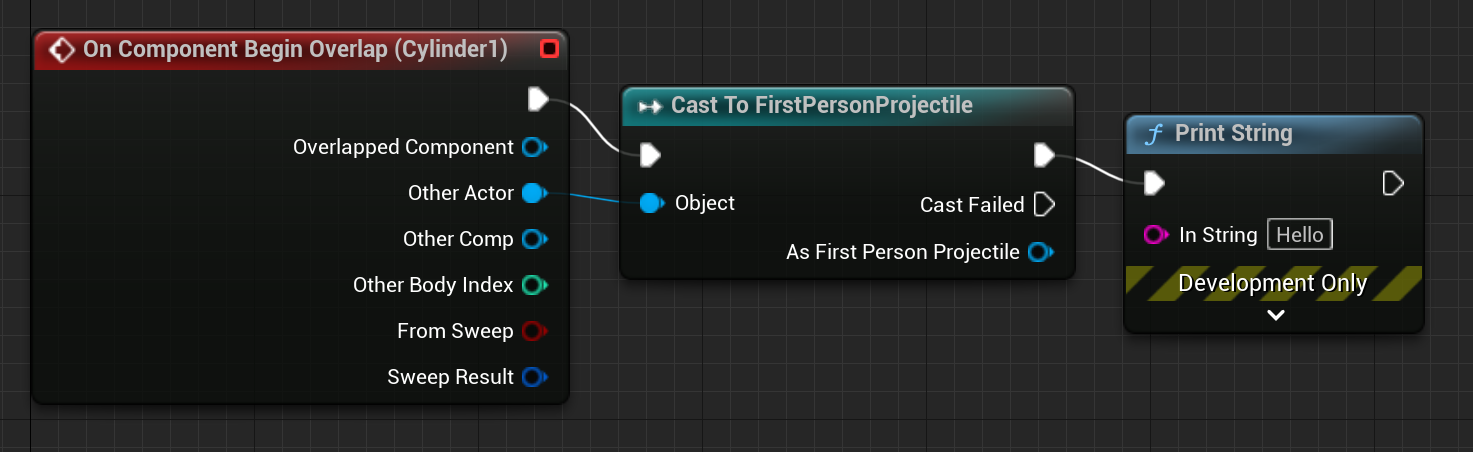Select the Cast To FirstPersonProjectile node title
This screenshot has height=452, width=1473.
pos(821,105)
